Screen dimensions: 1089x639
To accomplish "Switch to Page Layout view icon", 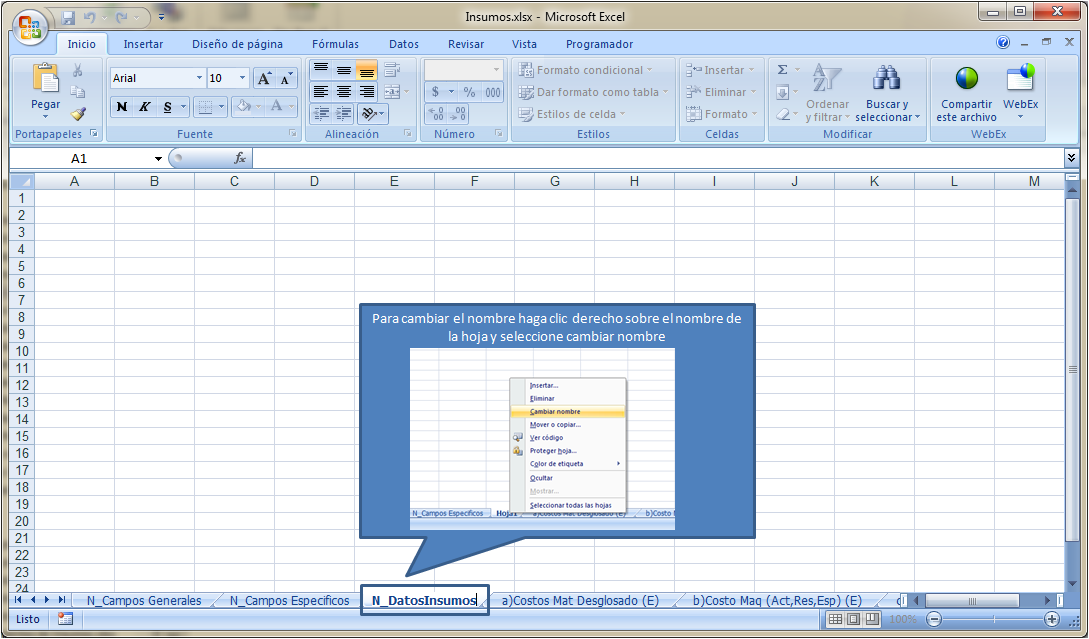I will click(854, 619).
